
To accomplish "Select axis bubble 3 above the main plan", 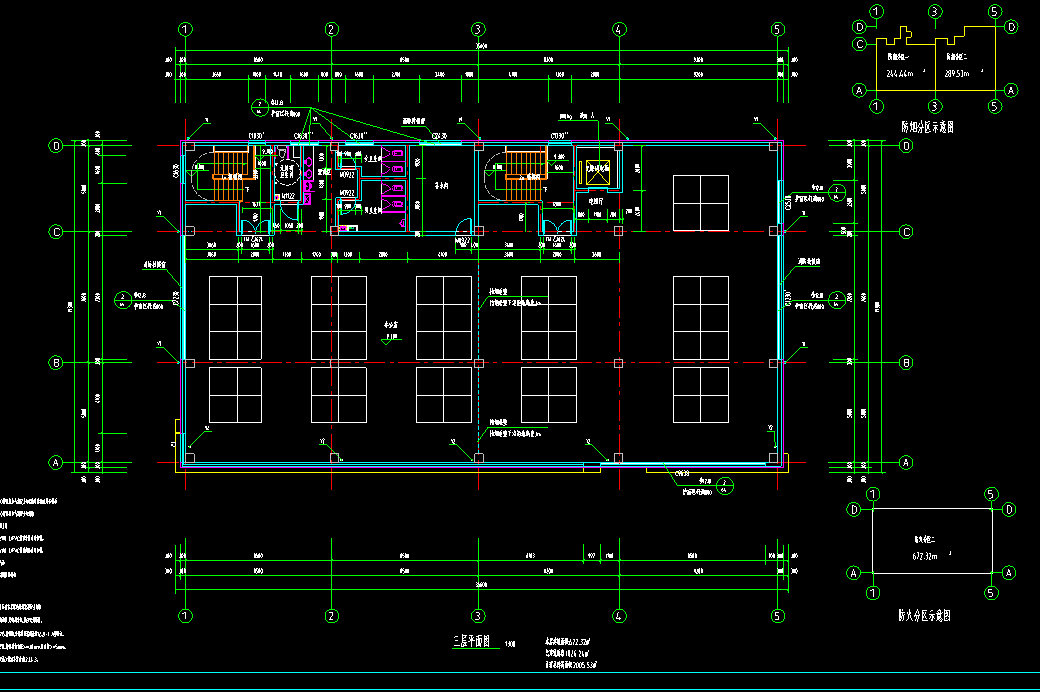I will [x=478, y=29].
